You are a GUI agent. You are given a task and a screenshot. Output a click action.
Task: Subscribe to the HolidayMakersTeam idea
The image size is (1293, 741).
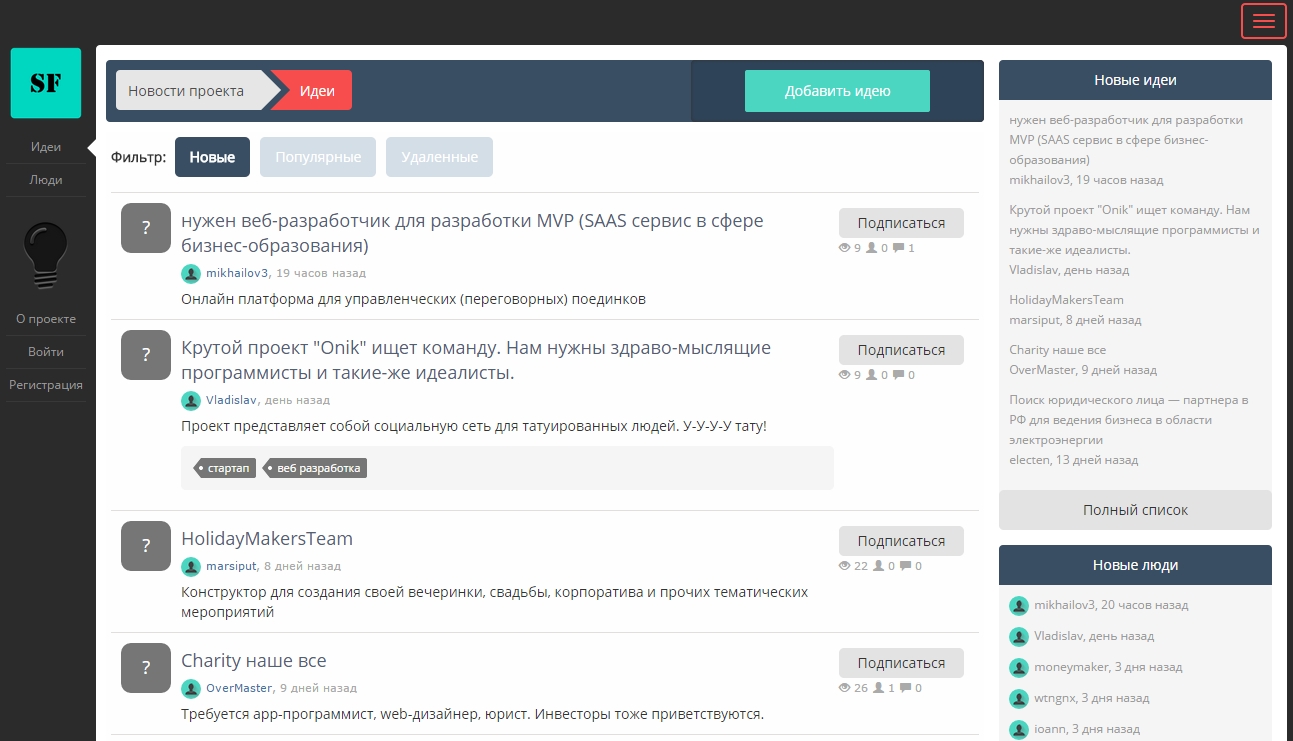click(901, 541)
